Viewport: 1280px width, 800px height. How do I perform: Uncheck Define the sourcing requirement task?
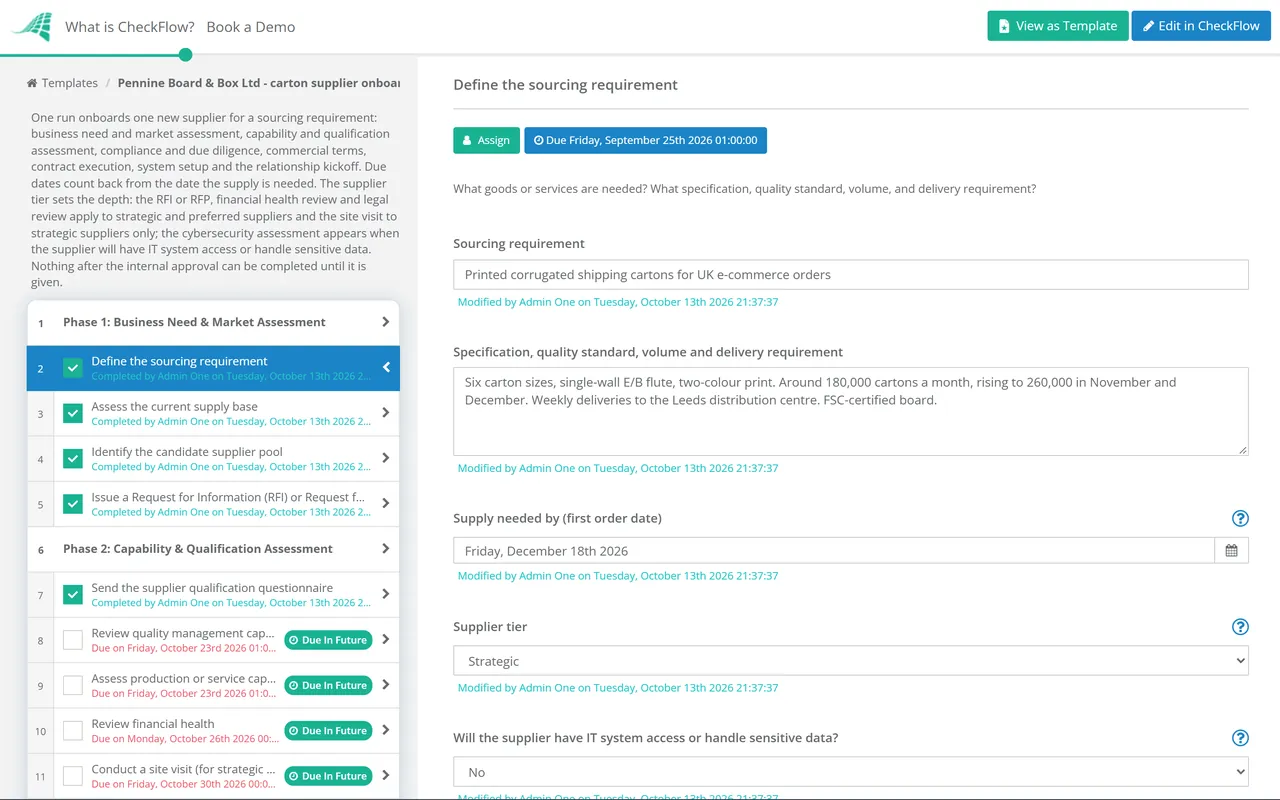point(73,368)
